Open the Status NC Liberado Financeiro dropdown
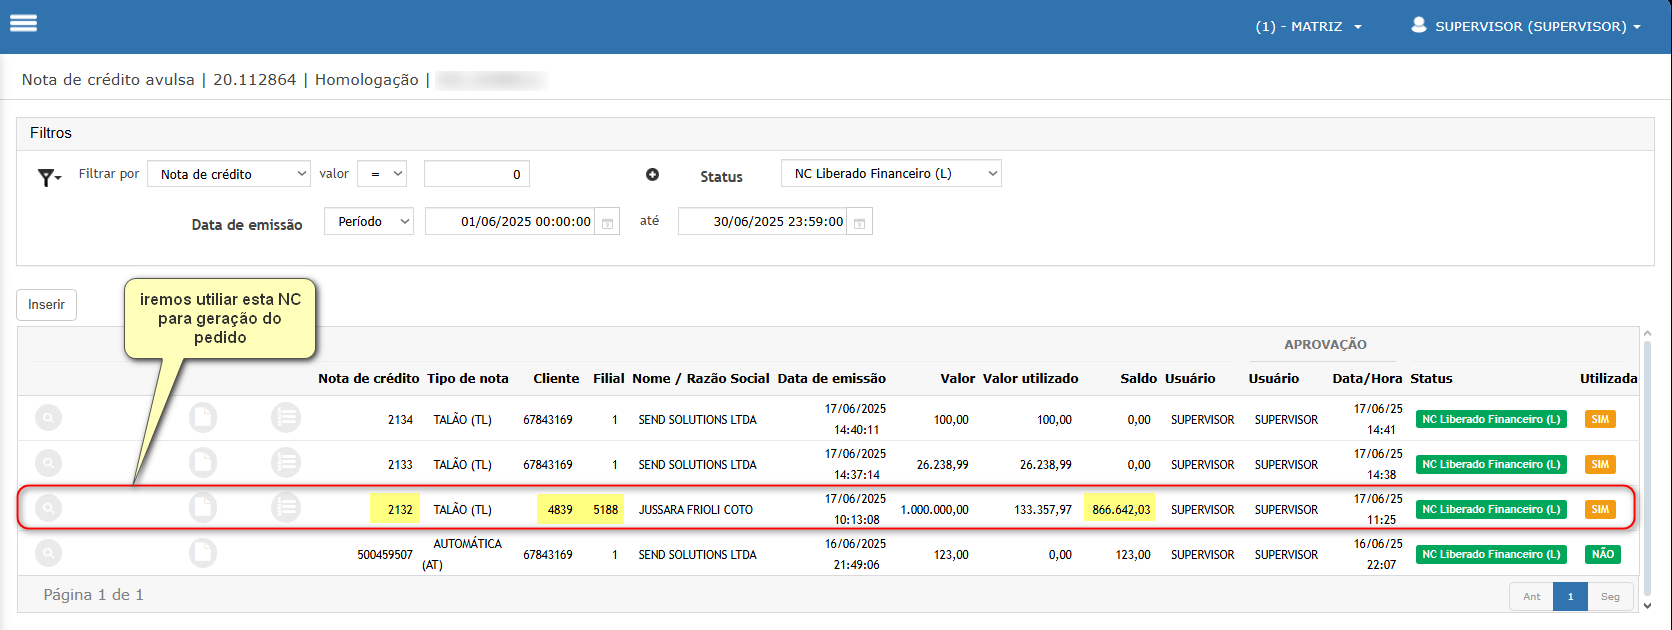The height and width of the screenshot is (630, 1672). (891, 173)
